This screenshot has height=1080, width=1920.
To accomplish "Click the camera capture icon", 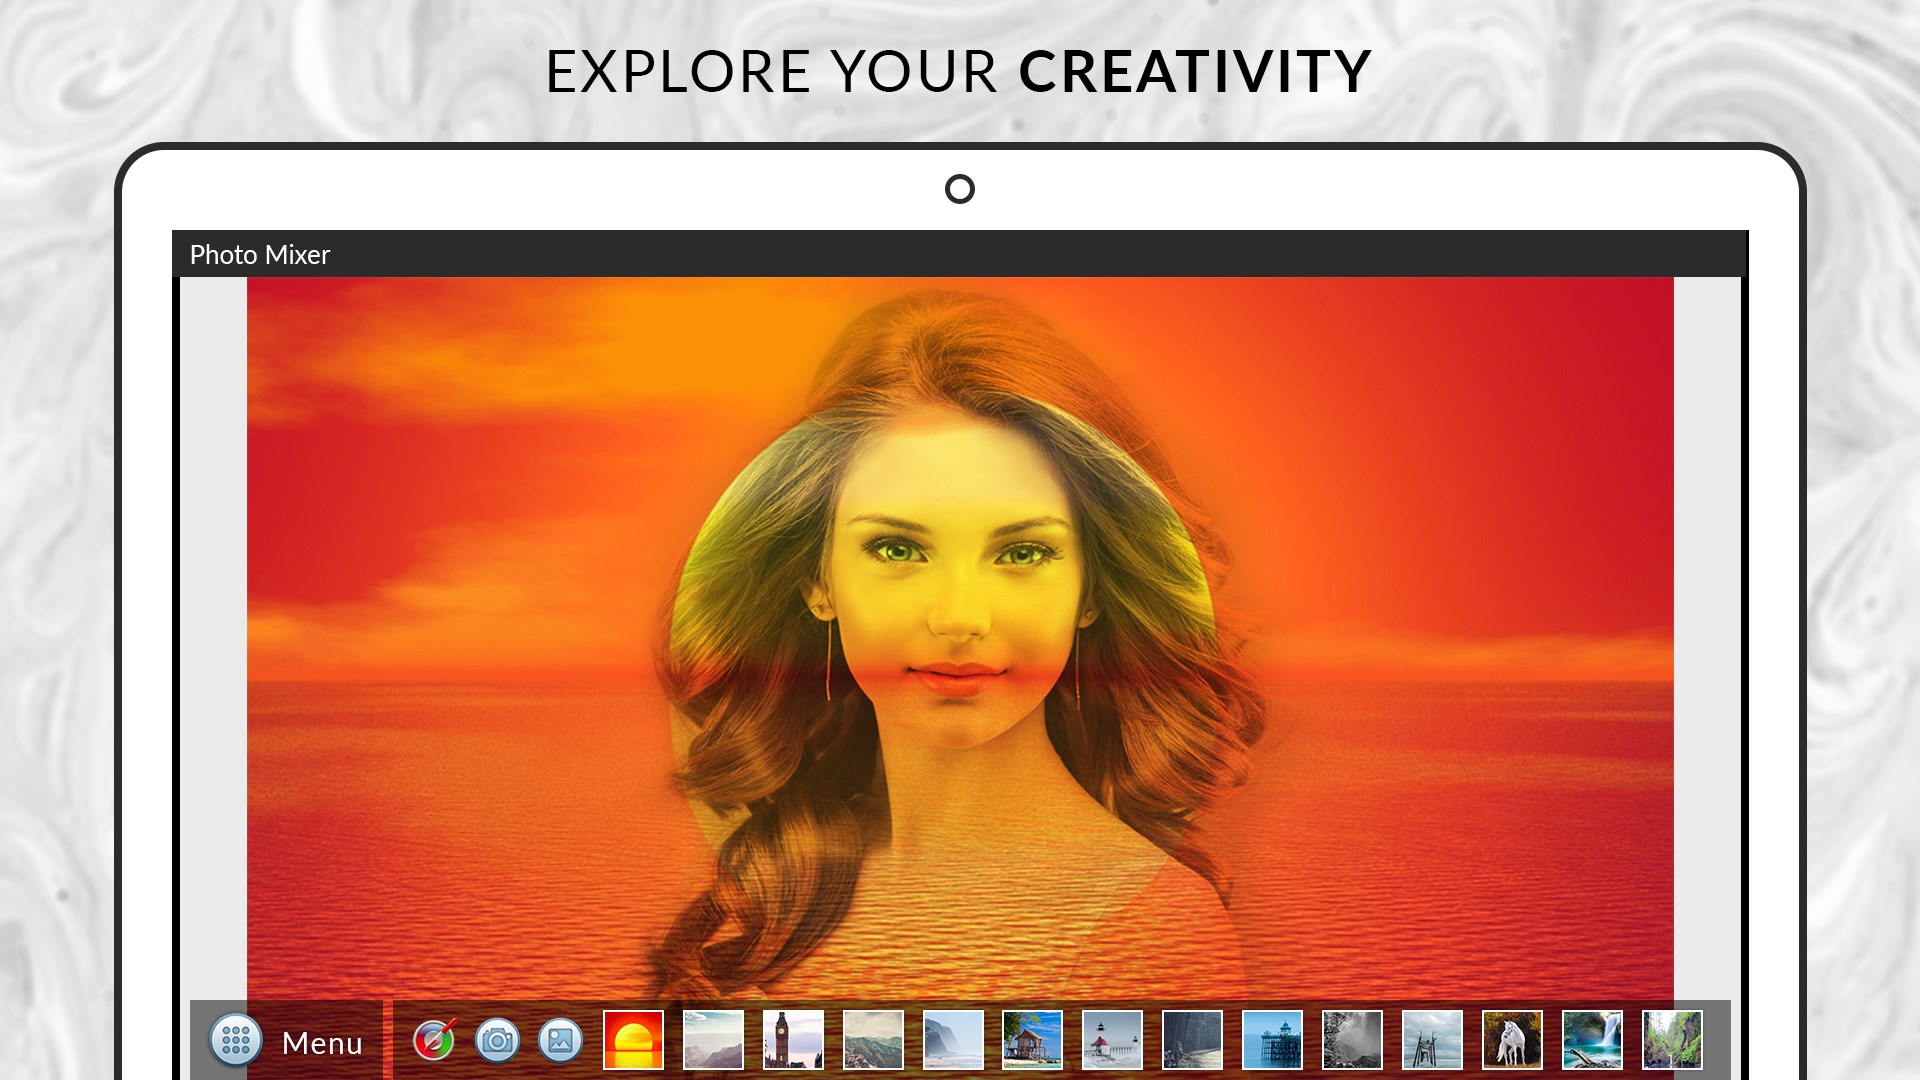I will click(x=497, y=1040).
